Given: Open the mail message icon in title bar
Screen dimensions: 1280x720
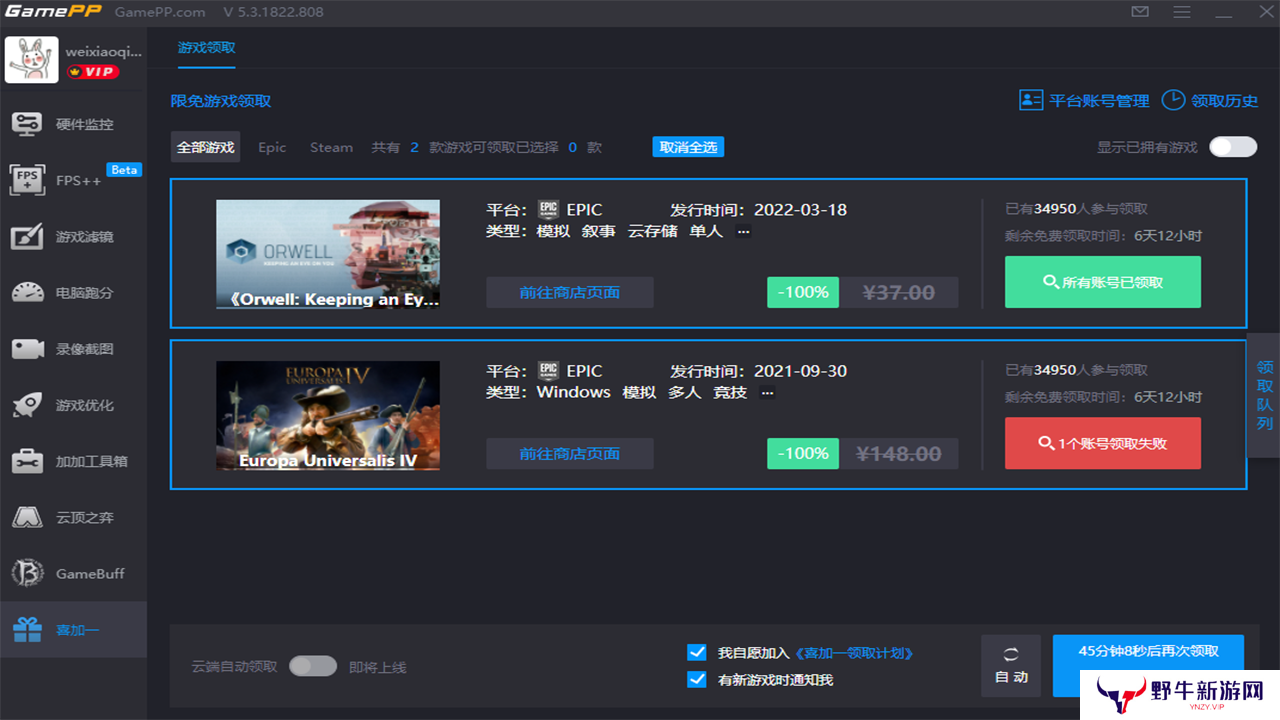Looking at the screenshot, I should click(x=1140, y=12).
